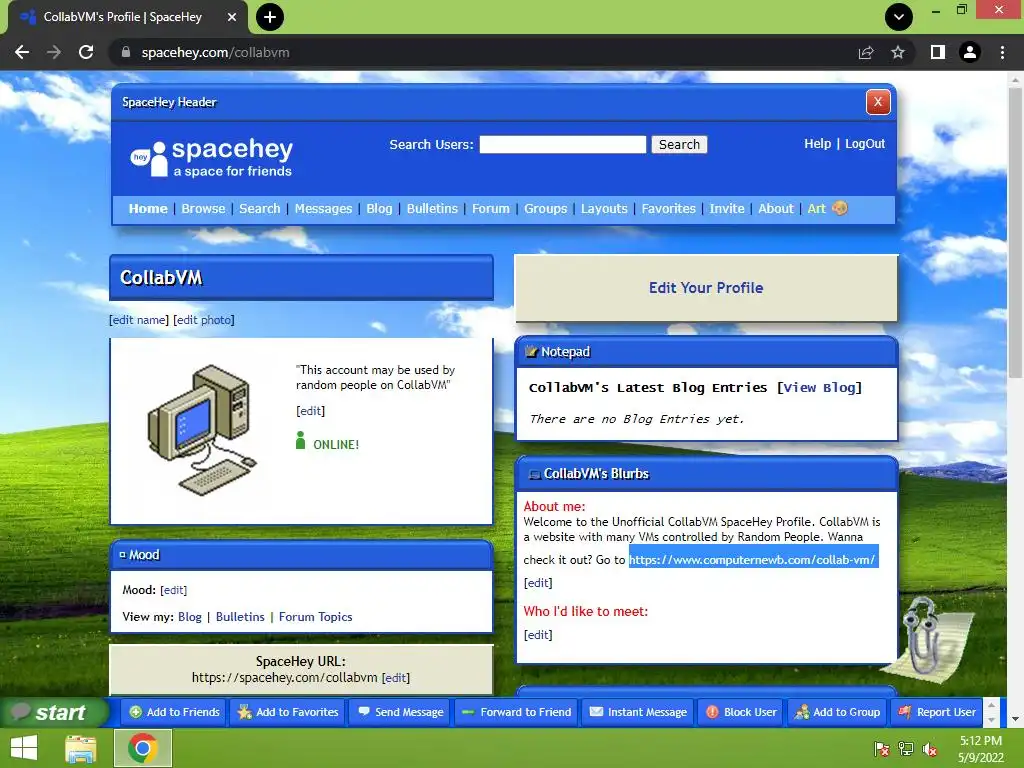Click Add to Friends button

174,712
